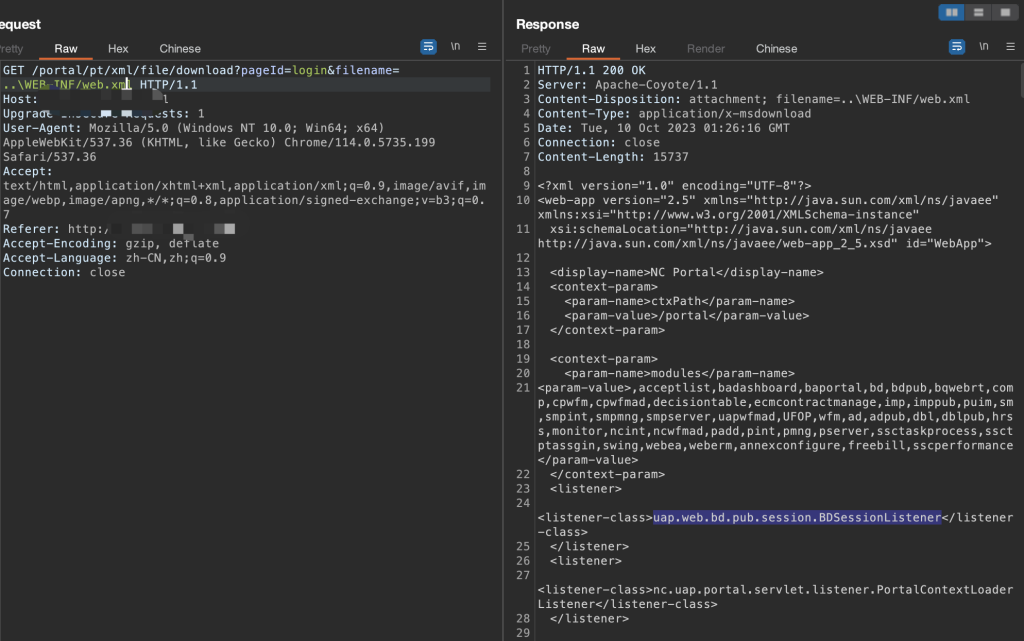This screenshot has width=1024, height=641.
Task: Click the Content-Disposition response header
Action: tap(754, 99)
